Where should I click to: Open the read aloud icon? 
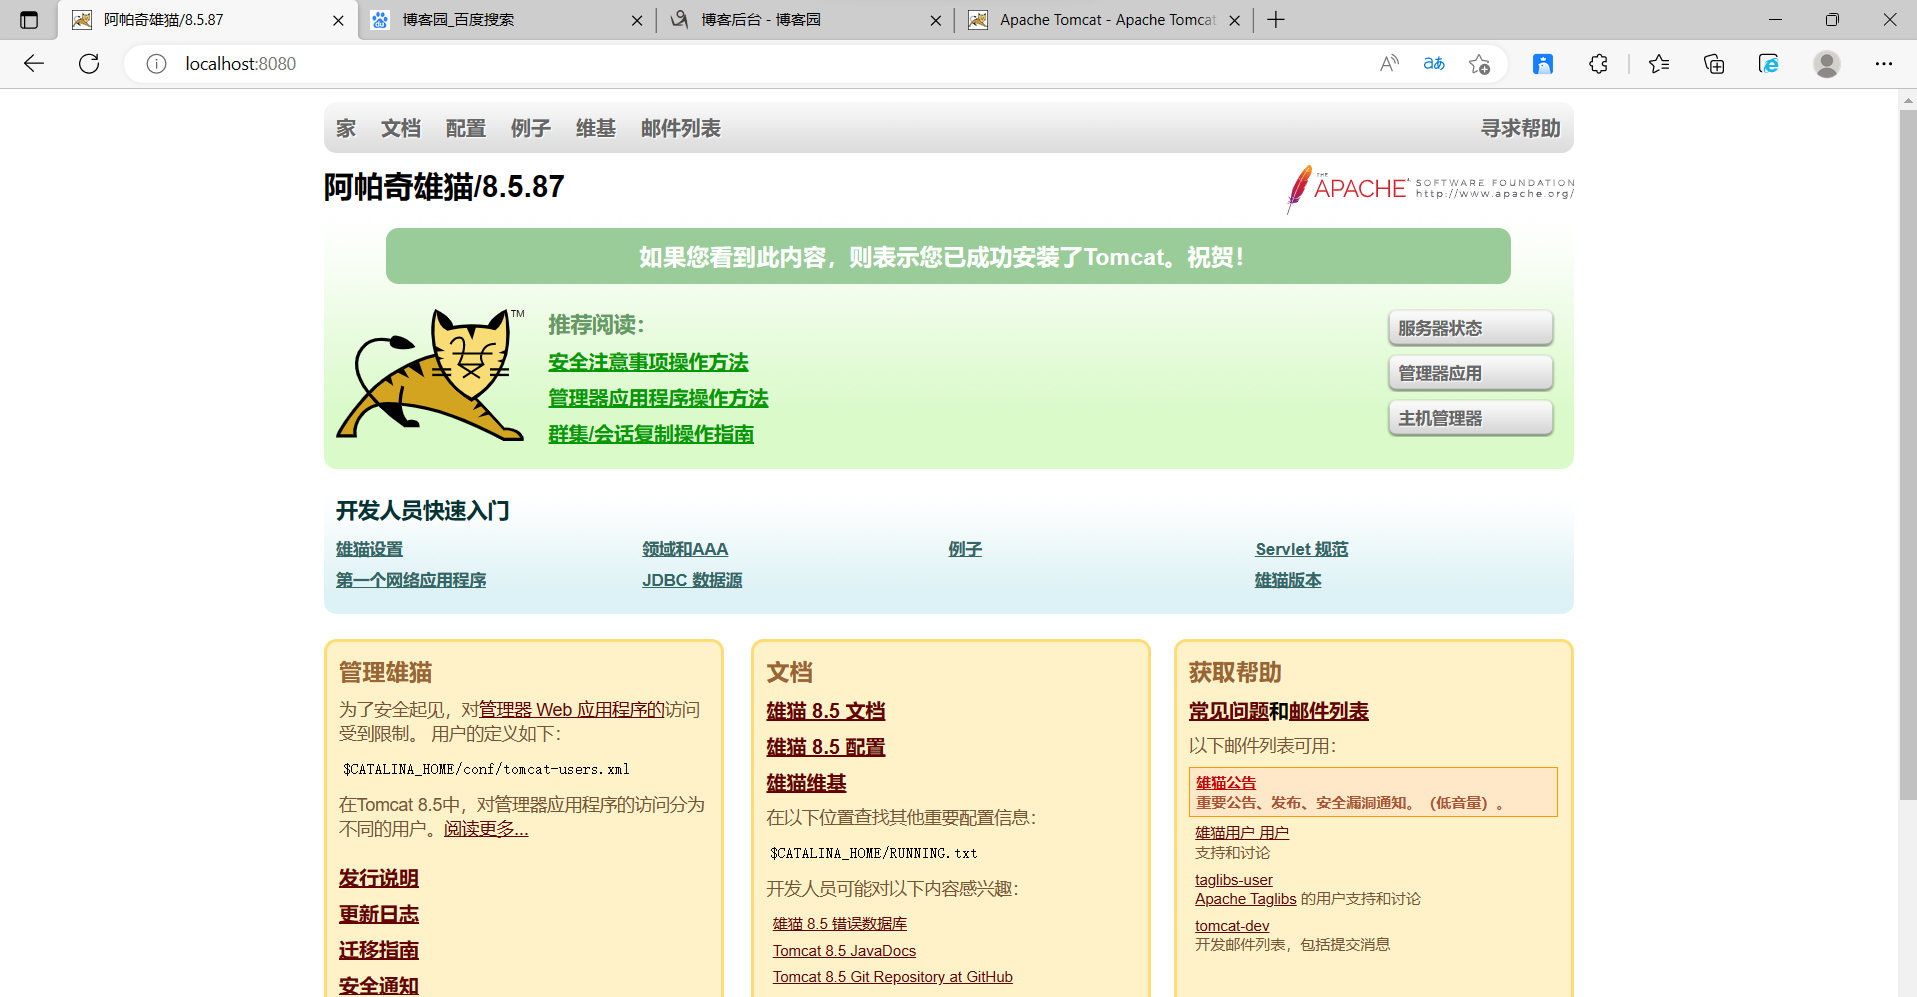1389,64
